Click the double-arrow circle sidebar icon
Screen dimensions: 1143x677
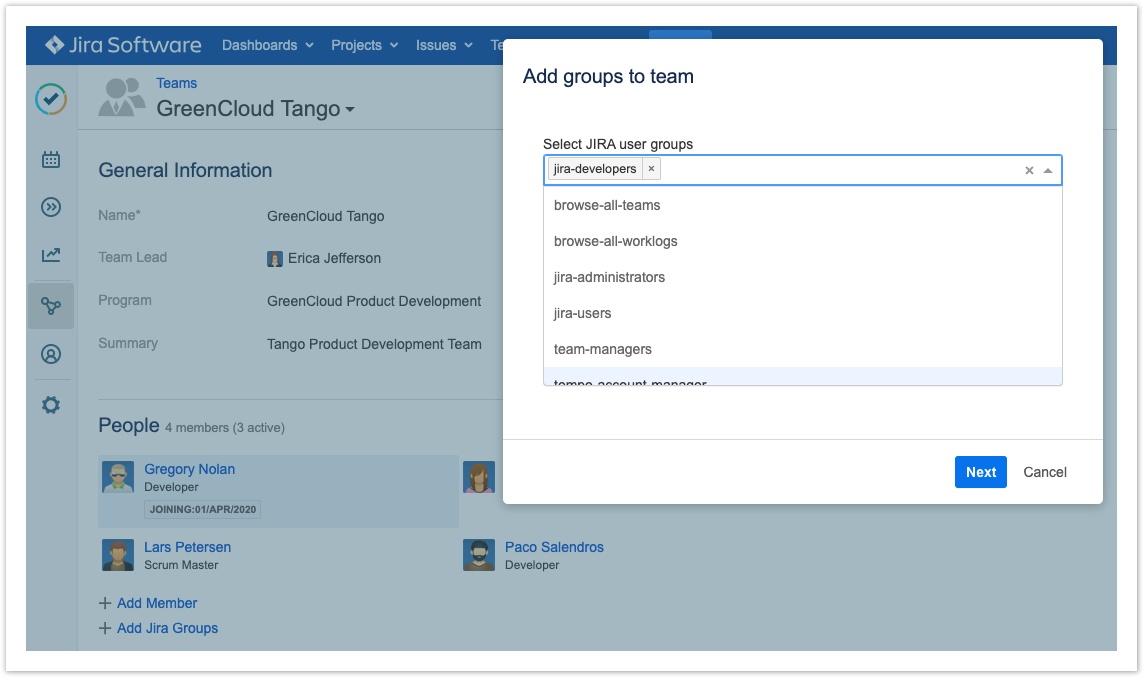[x=51, y=207]
